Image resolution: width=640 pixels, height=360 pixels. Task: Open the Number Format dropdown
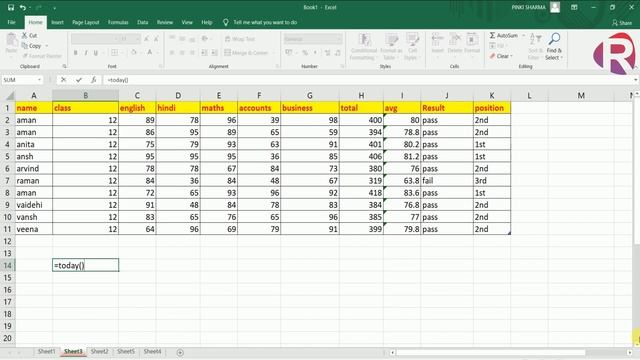click(339, 39)
